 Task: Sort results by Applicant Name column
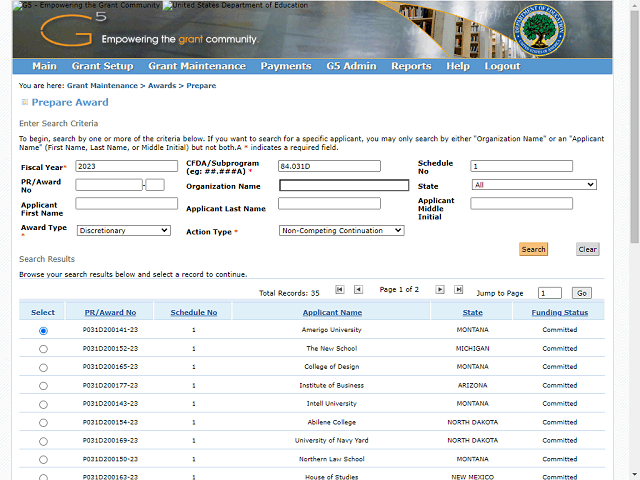tap(333, 312)
